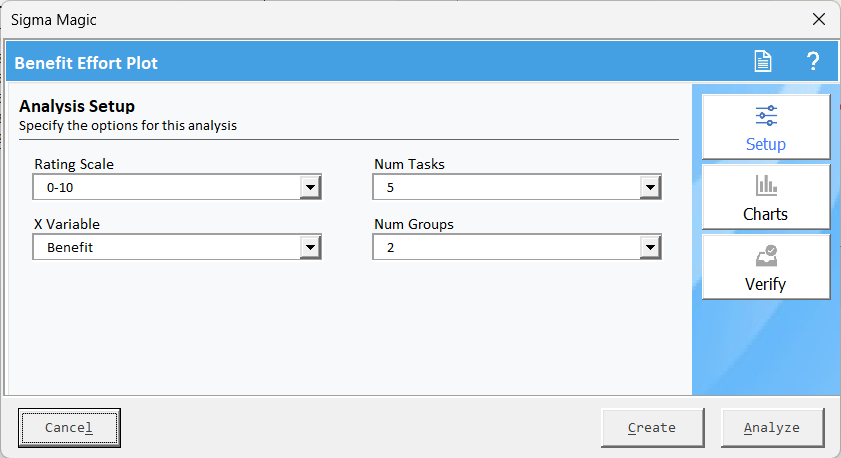Image resolution: width=841 pixels, height=458 pixels.
Task: Open the X Variable dropdown arrow
Action: point(310,248)
